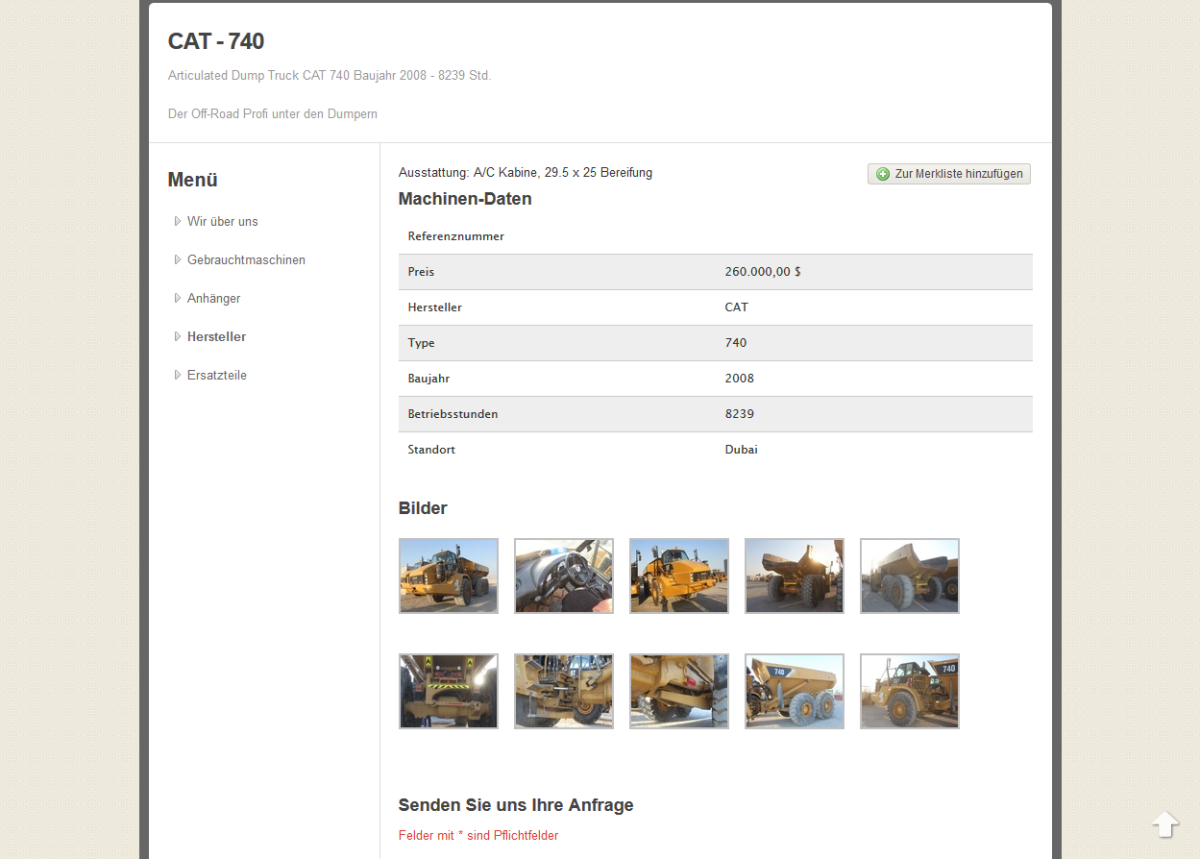Click the 'Baujahr' table row label
The height and width of the screenshot is (859, 1200).
429,378
